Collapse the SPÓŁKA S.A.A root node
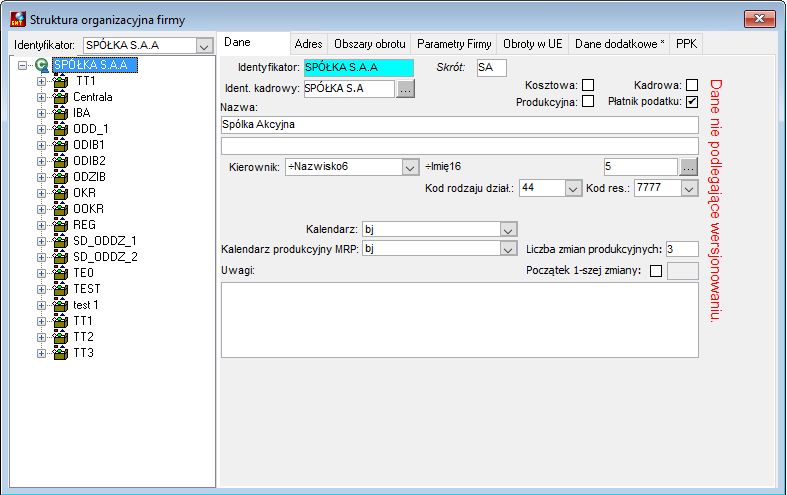The width and height of the screenshot is (787, 495). pyautogui.click(x=22, y=65)
